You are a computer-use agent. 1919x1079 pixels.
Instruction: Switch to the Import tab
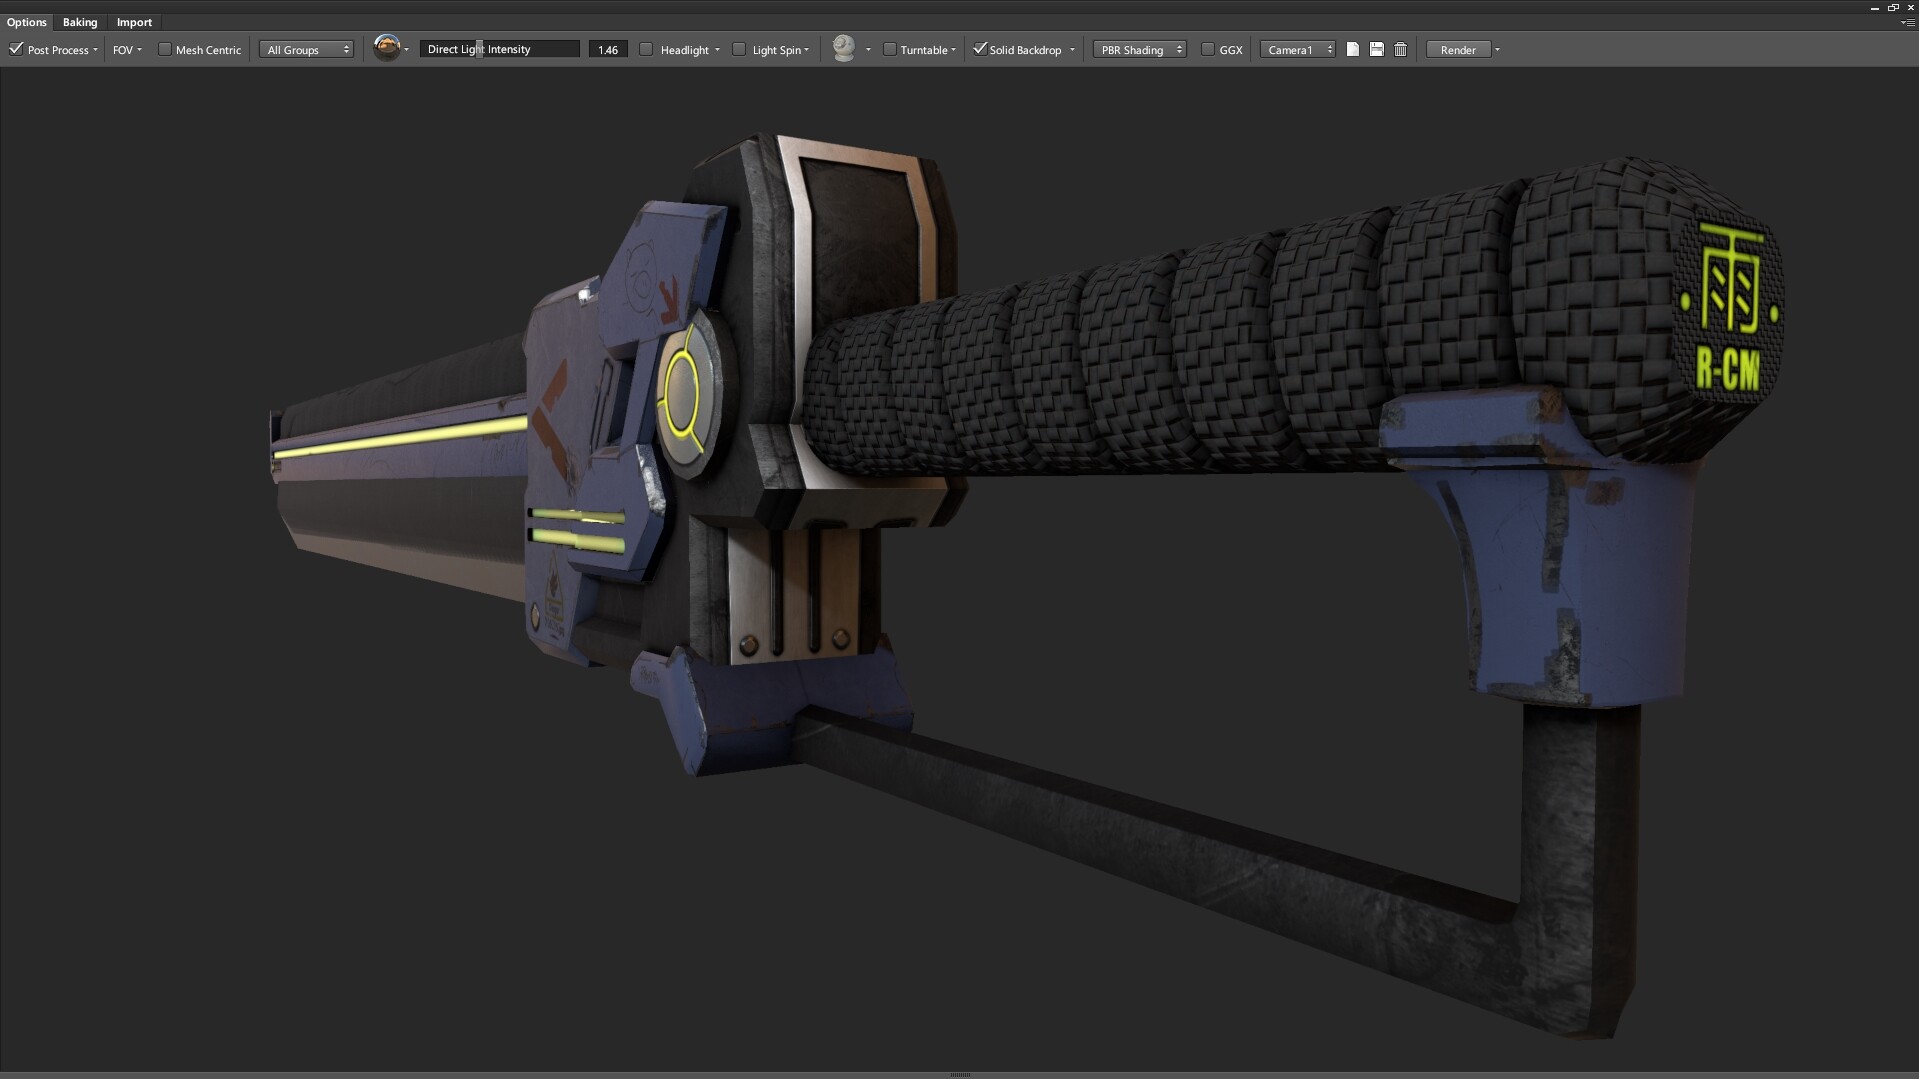click(134, 22)
